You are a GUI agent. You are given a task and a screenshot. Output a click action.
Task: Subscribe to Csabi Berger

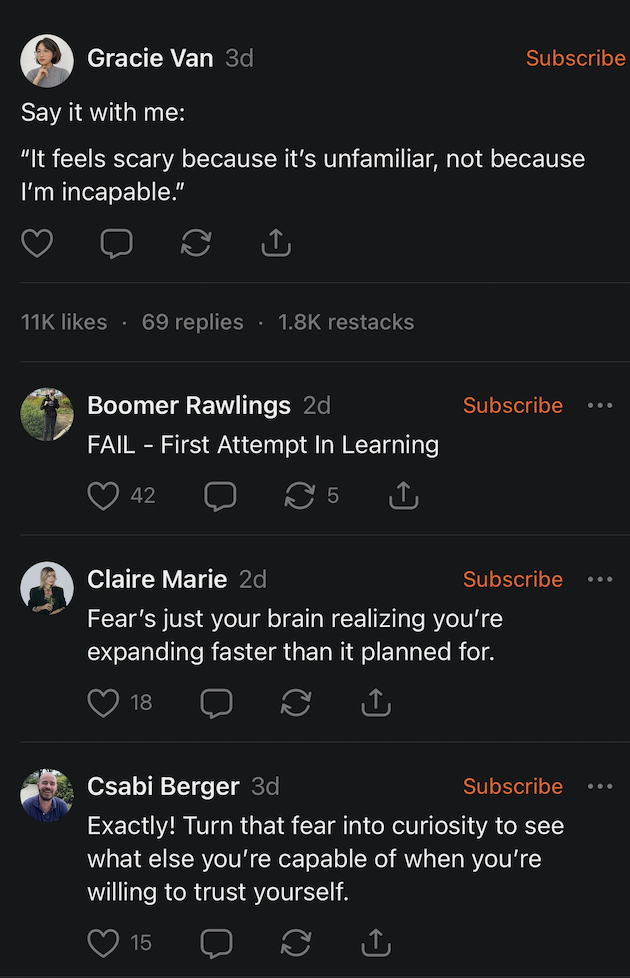[x=512, y=786]
